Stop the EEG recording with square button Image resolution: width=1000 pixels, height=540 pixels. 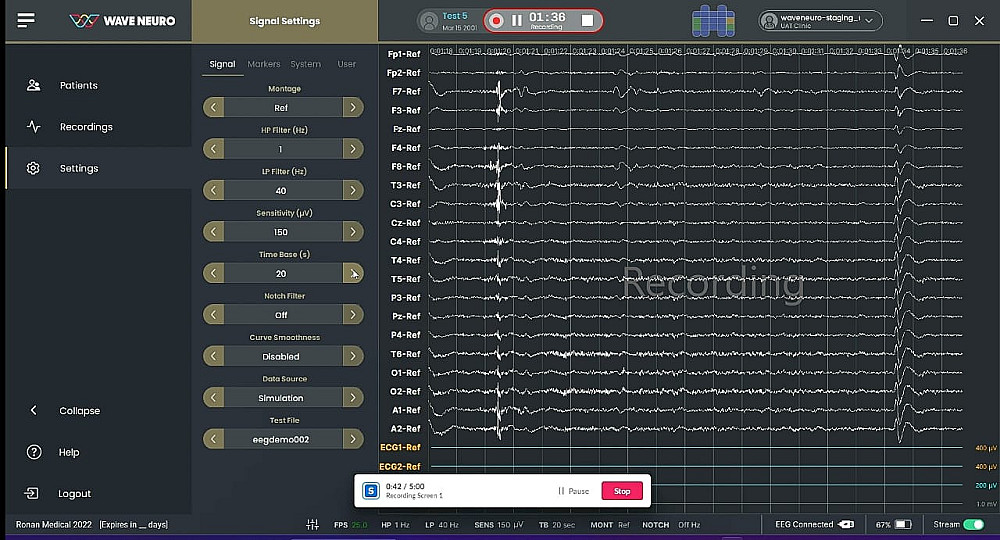coord(587,21)
